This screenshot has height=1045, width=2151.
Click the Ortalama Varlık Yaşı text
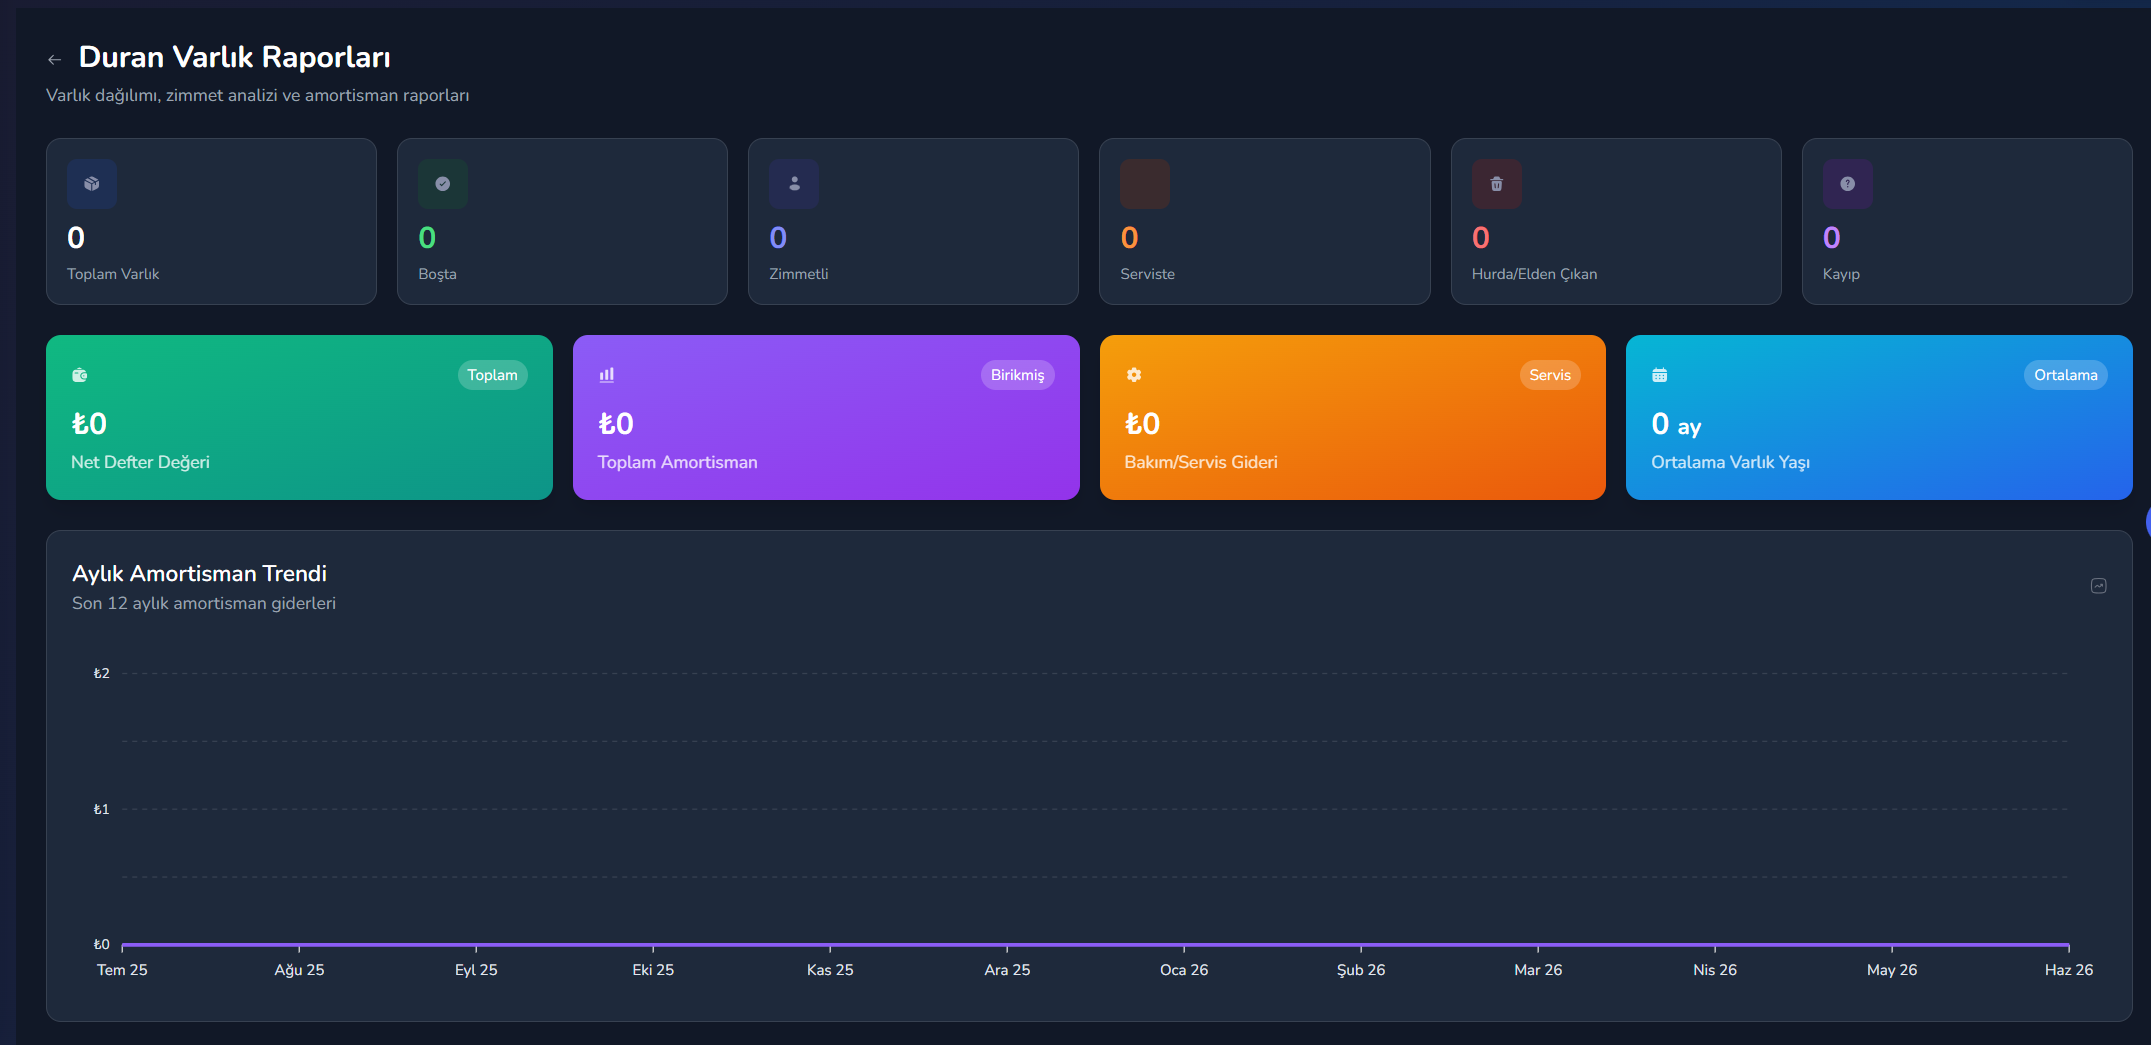(x=1731, y=462)
